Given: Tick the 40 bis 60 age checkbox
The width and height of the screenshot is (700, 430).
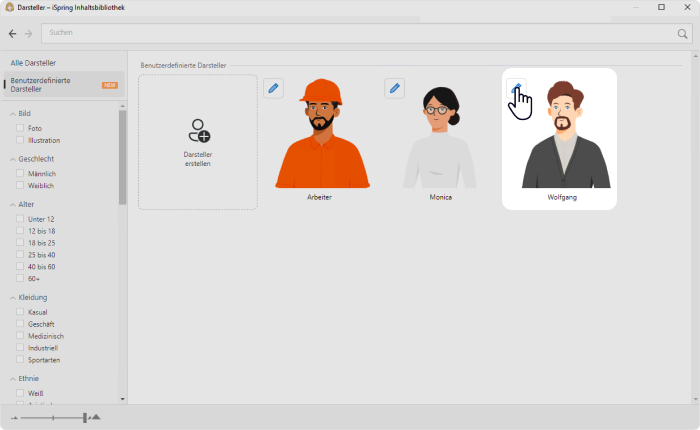Looking at the screenshot, I should click(x=20, y=267).
